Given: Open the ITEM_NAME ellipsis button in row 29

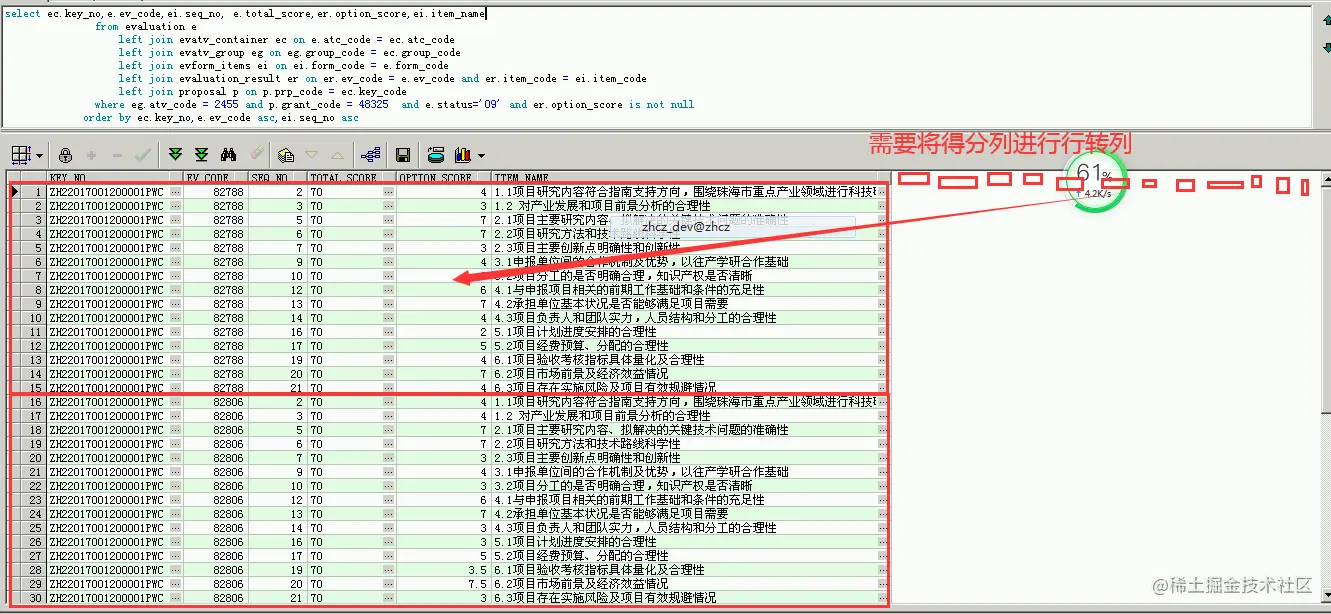Looking at the screenshot, I should (x=882, y=584).
